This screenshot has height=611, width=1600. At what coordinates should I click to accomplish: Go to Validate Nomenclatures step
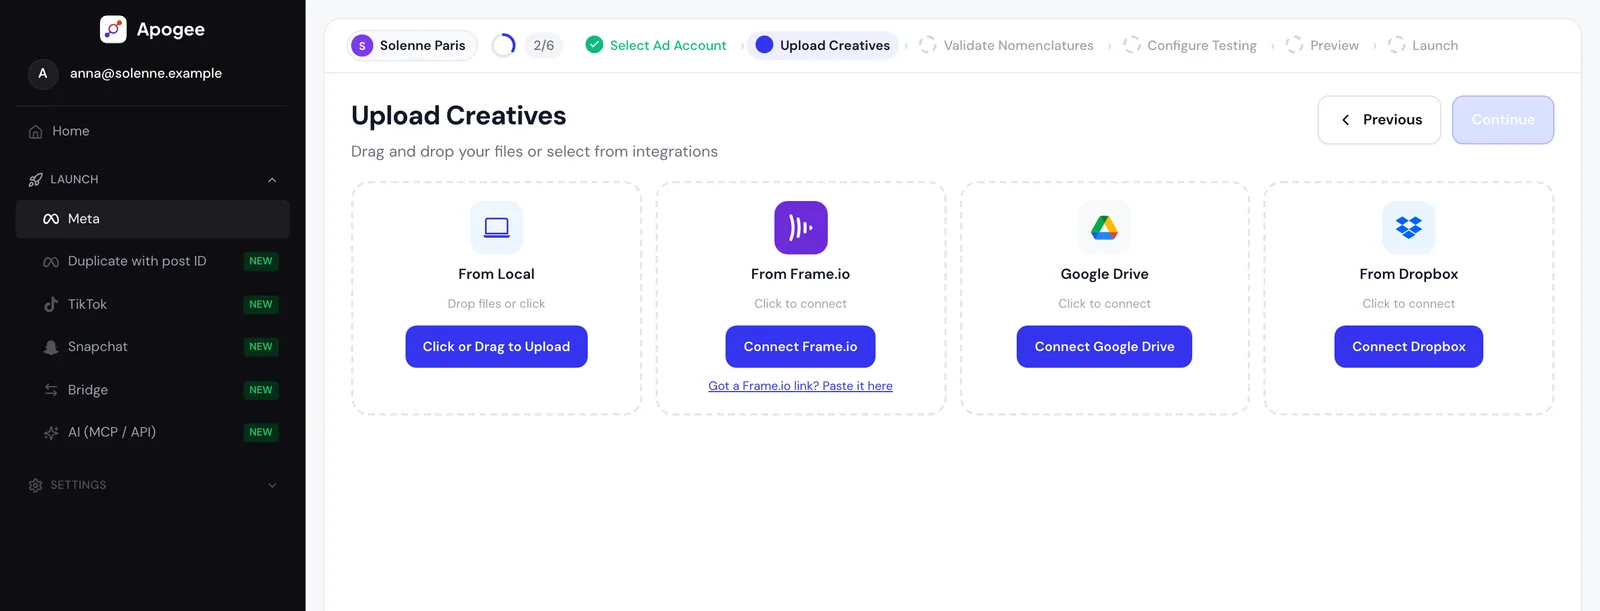pyautogui.click(x=1006, y=45)
